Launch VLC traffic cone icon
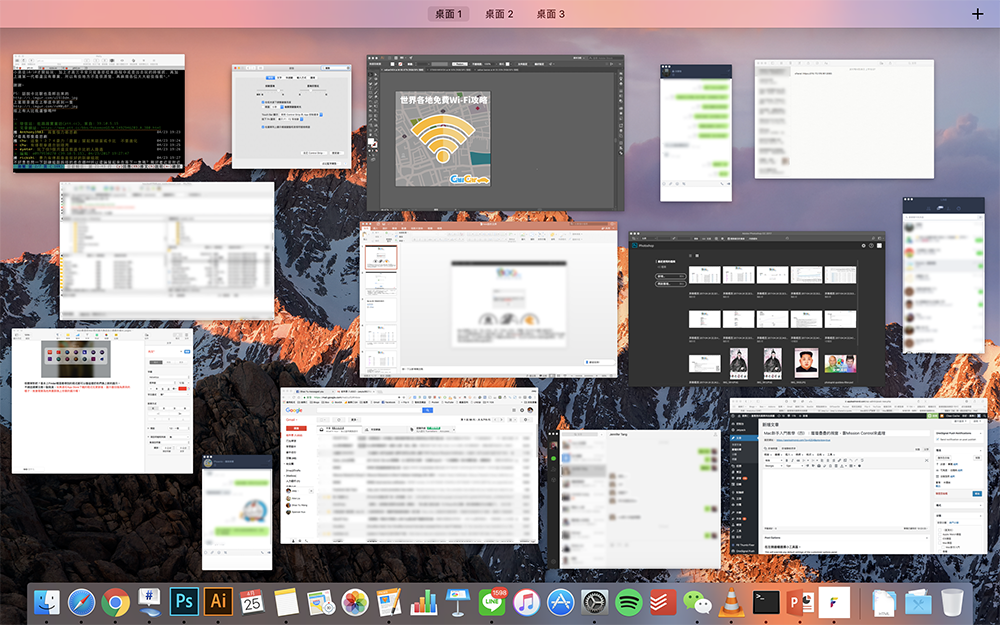 pos(732,602)
